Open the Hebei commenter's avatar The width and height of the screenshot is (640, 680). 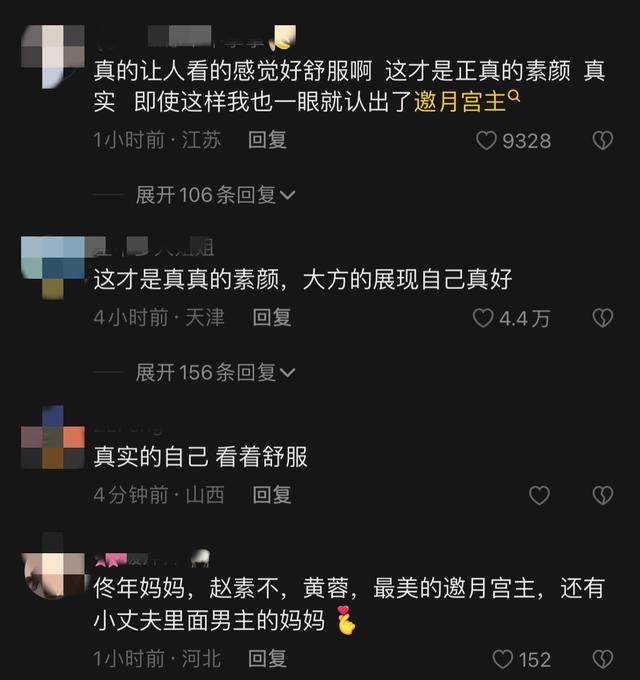[52, 566]
